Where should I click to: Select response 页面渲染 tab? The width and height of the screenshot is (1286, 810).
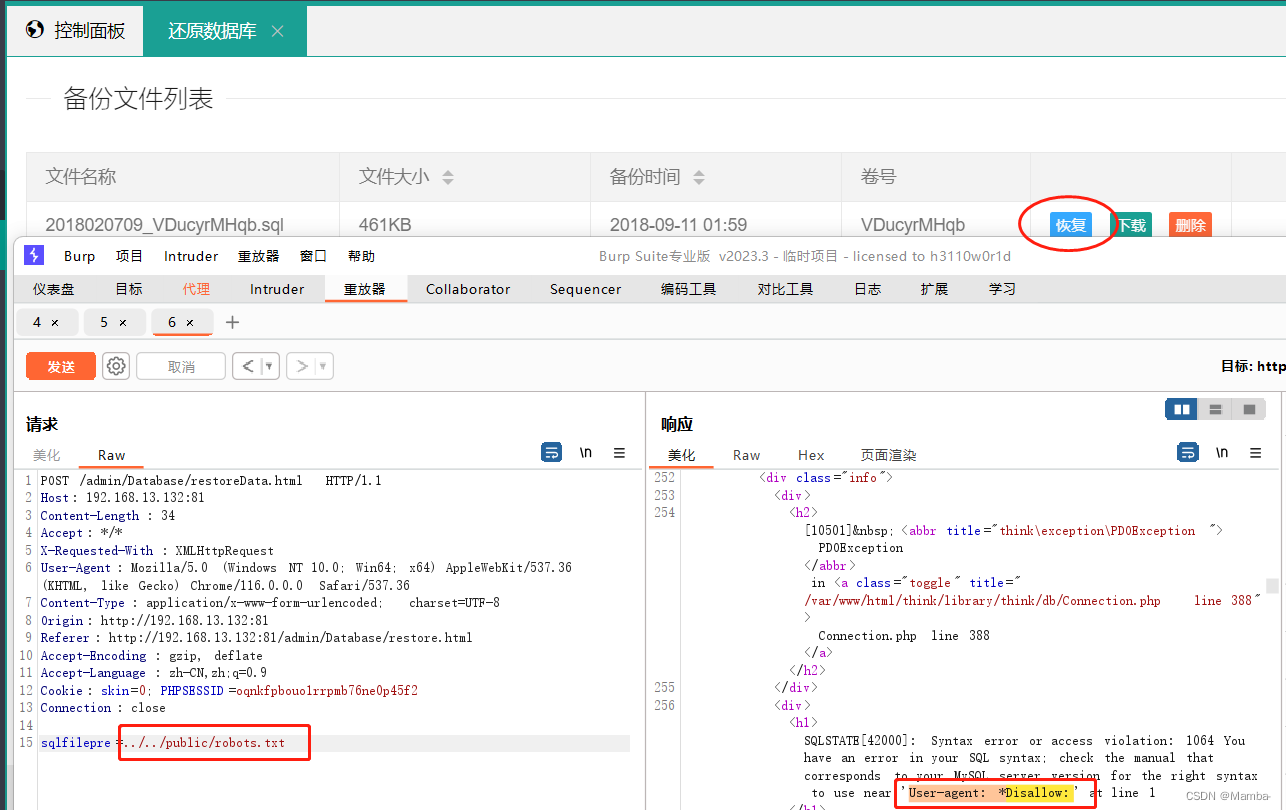tap(889, 455)
